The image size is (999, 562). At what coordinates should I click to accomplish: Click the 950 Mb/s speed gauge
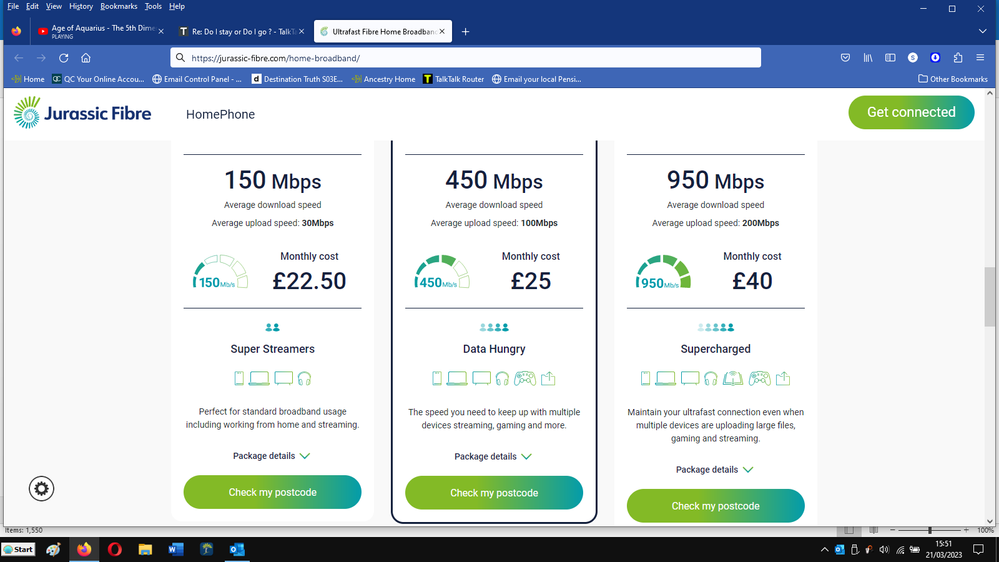pos(663,272)
